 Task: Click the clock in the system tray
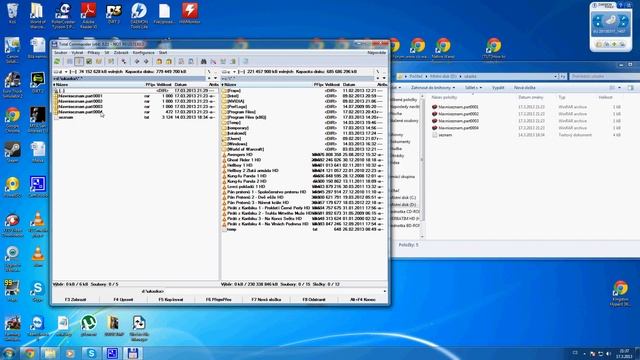[624, 353]
